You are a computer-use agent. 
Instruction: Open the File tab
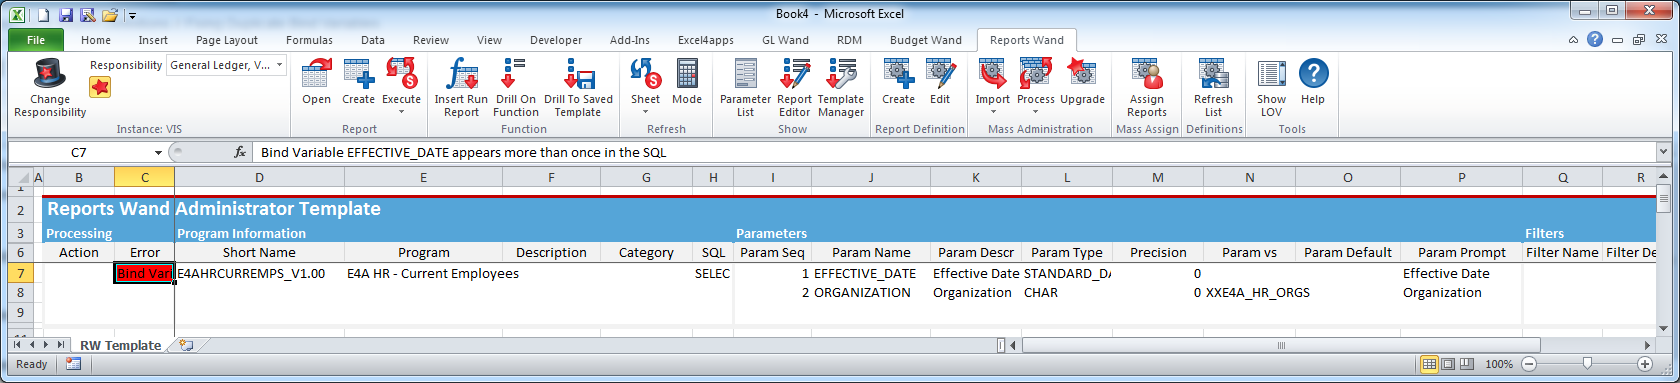click(x=36, y=40)
